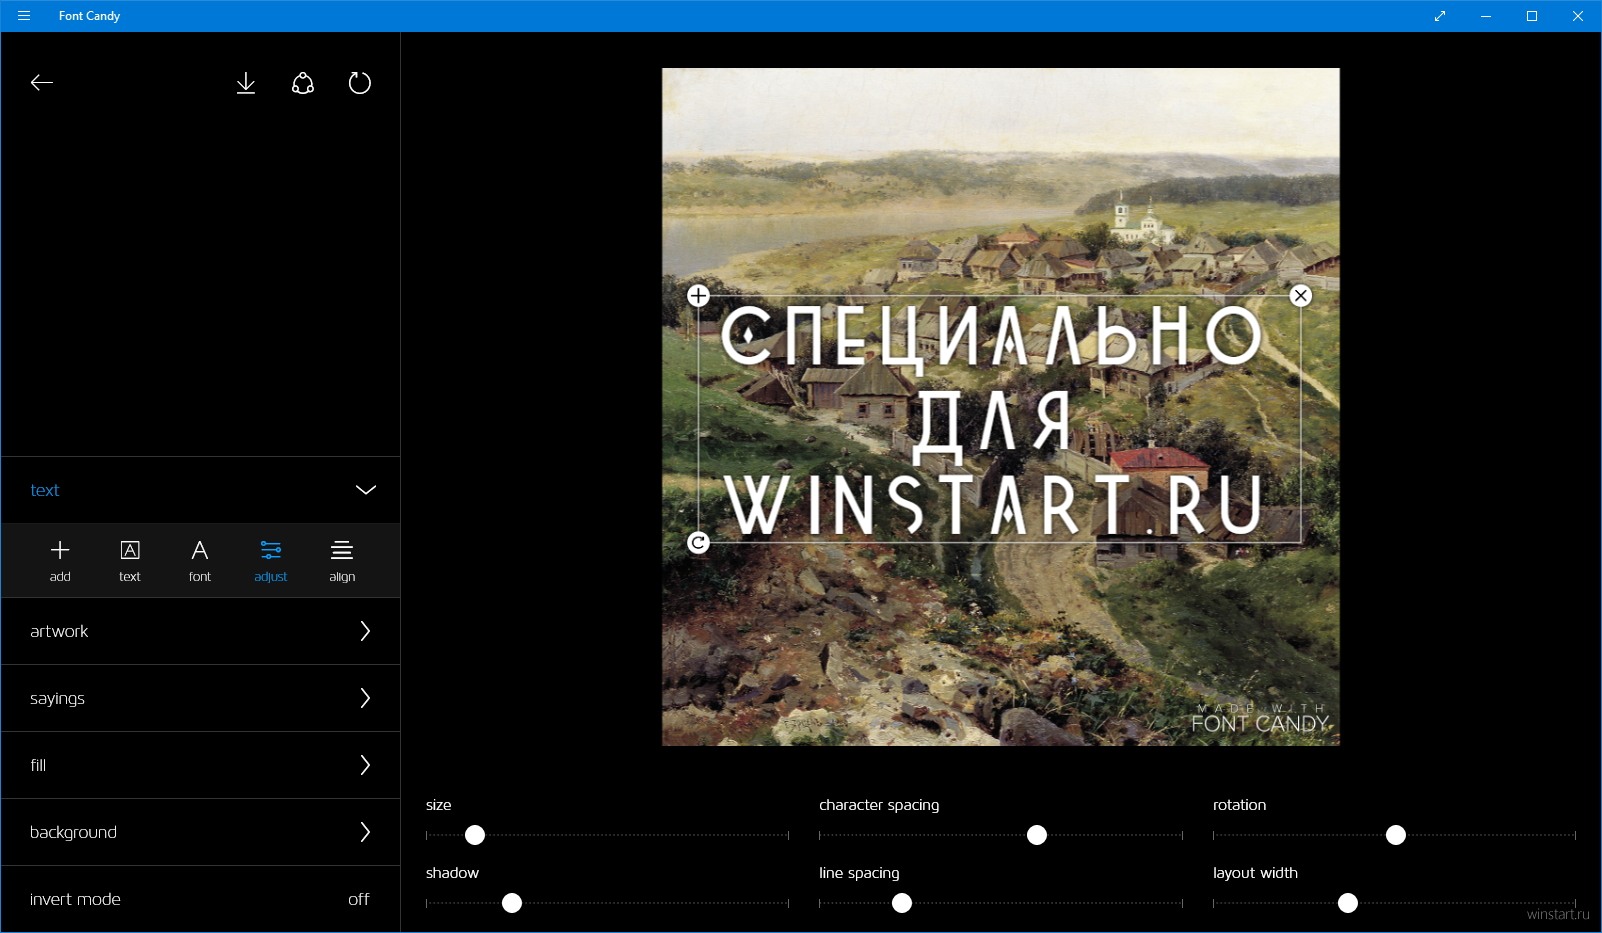
Task: Toggle fullscreen expand arrows in title bar
Action: (1440, 16)
